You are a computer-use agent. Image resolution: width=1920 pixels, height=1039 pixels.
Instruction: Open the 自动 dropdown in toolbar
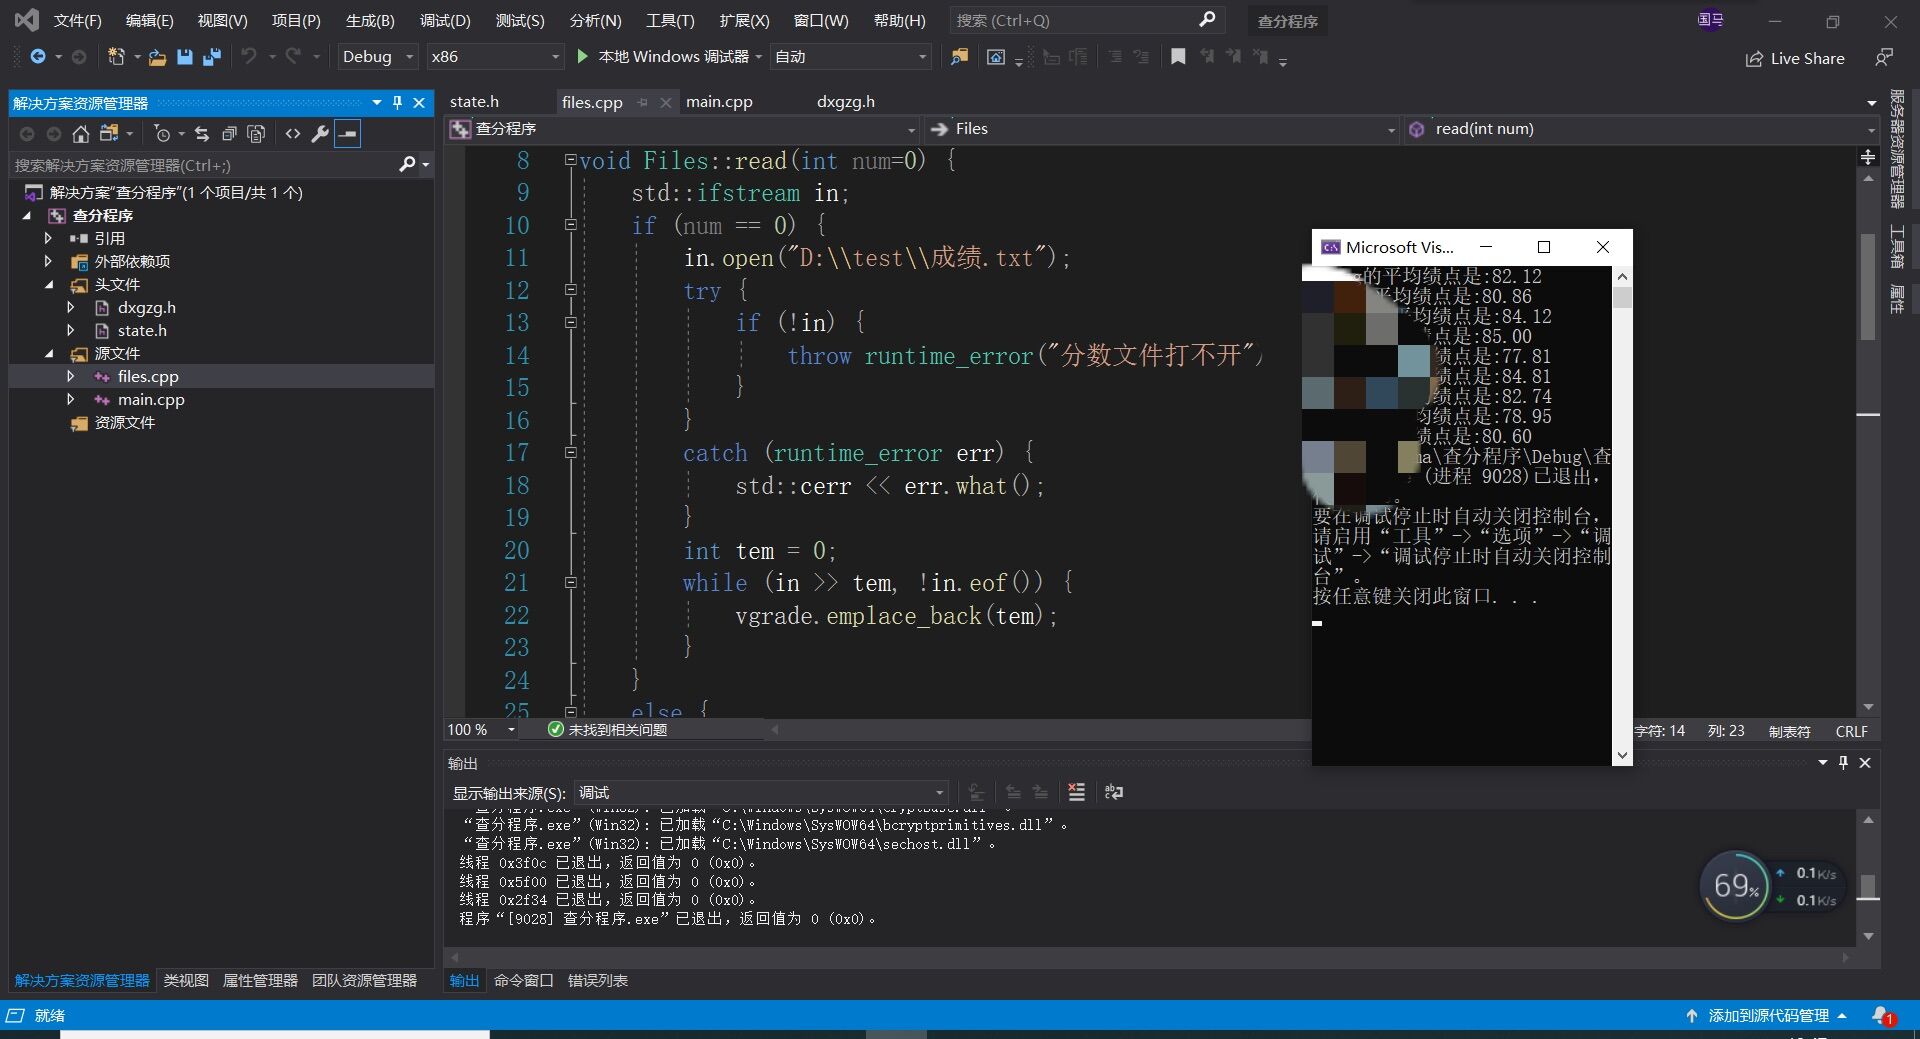(x=851, y=57)
